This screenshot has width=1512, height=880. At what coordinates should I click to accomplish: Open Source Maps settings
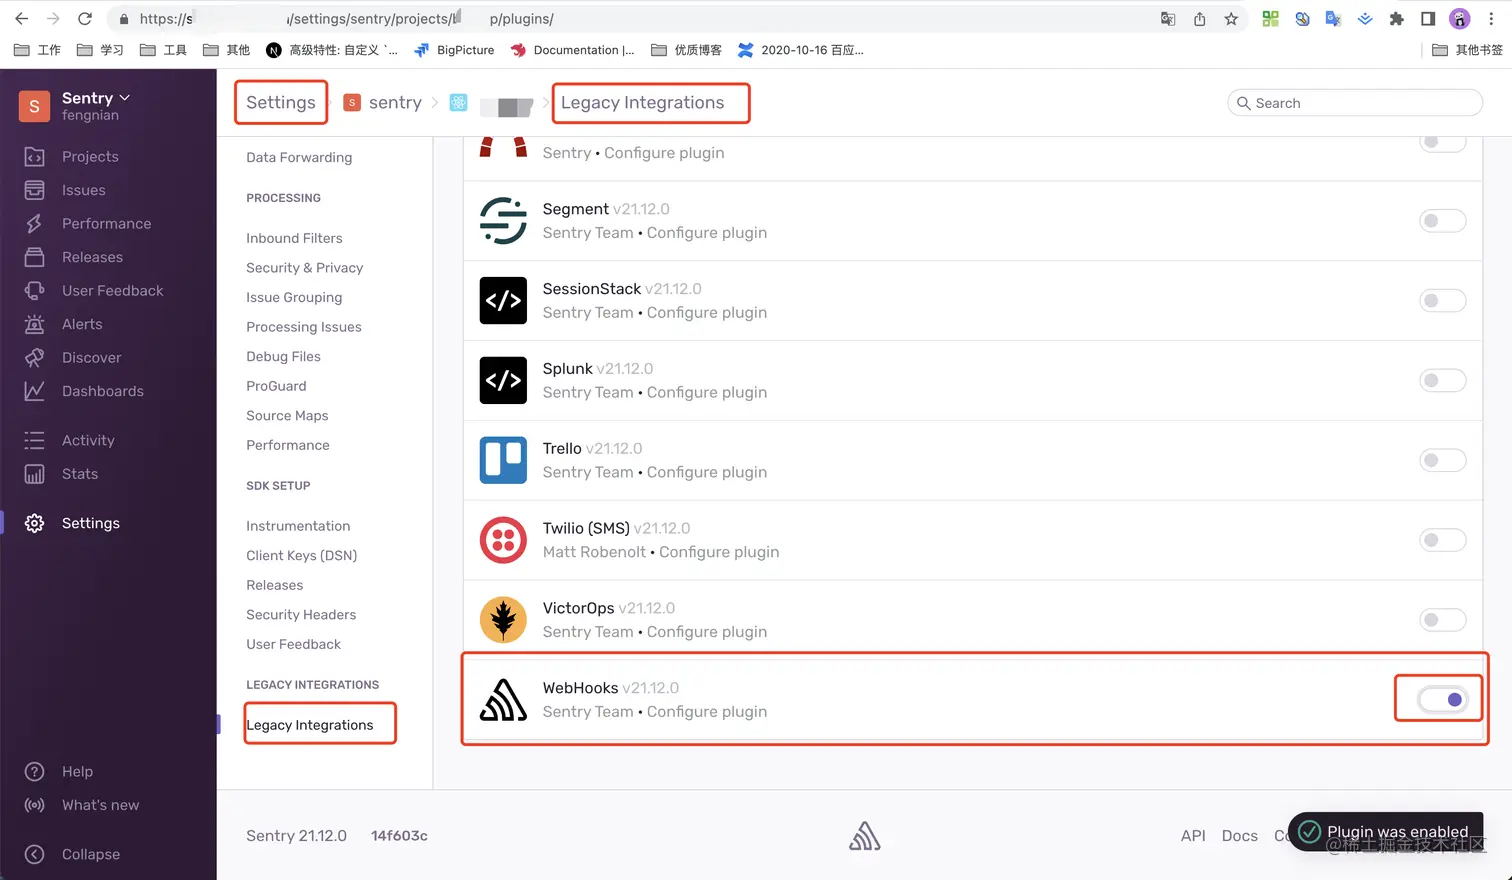pyautogui.click(x=287, y=415)
